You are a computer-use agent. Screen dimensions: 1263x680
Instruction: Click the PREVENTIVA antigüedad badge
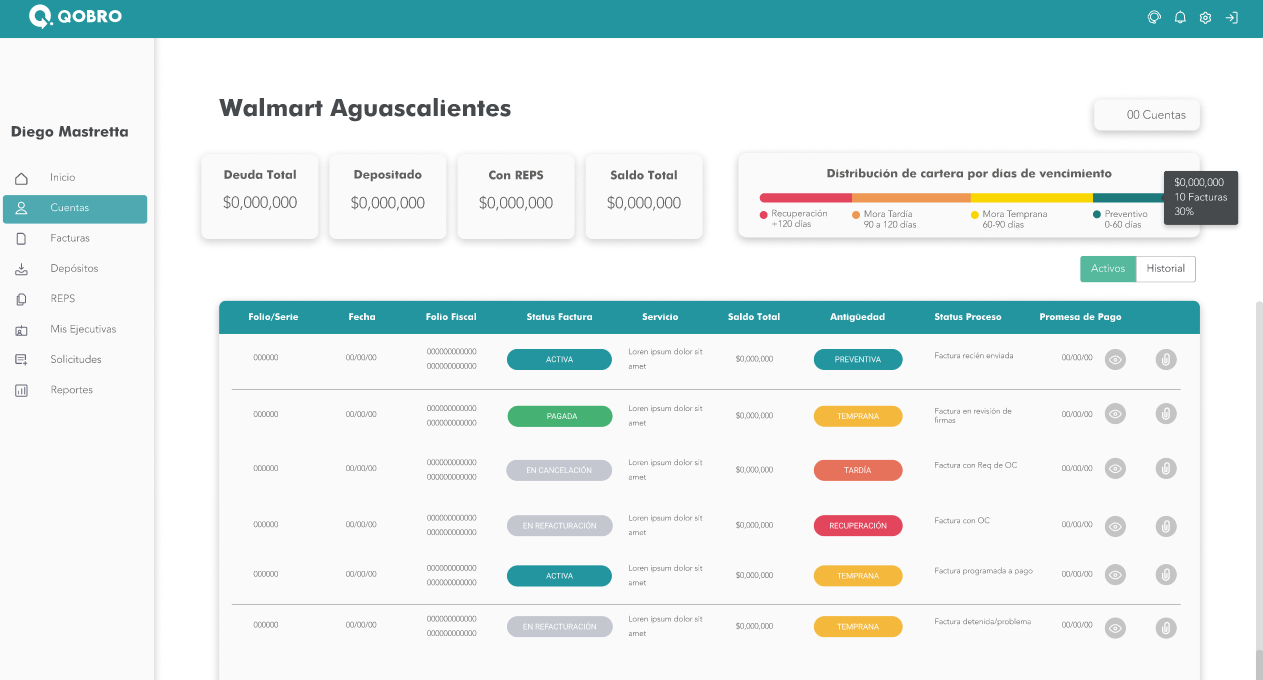coord(858,359)
